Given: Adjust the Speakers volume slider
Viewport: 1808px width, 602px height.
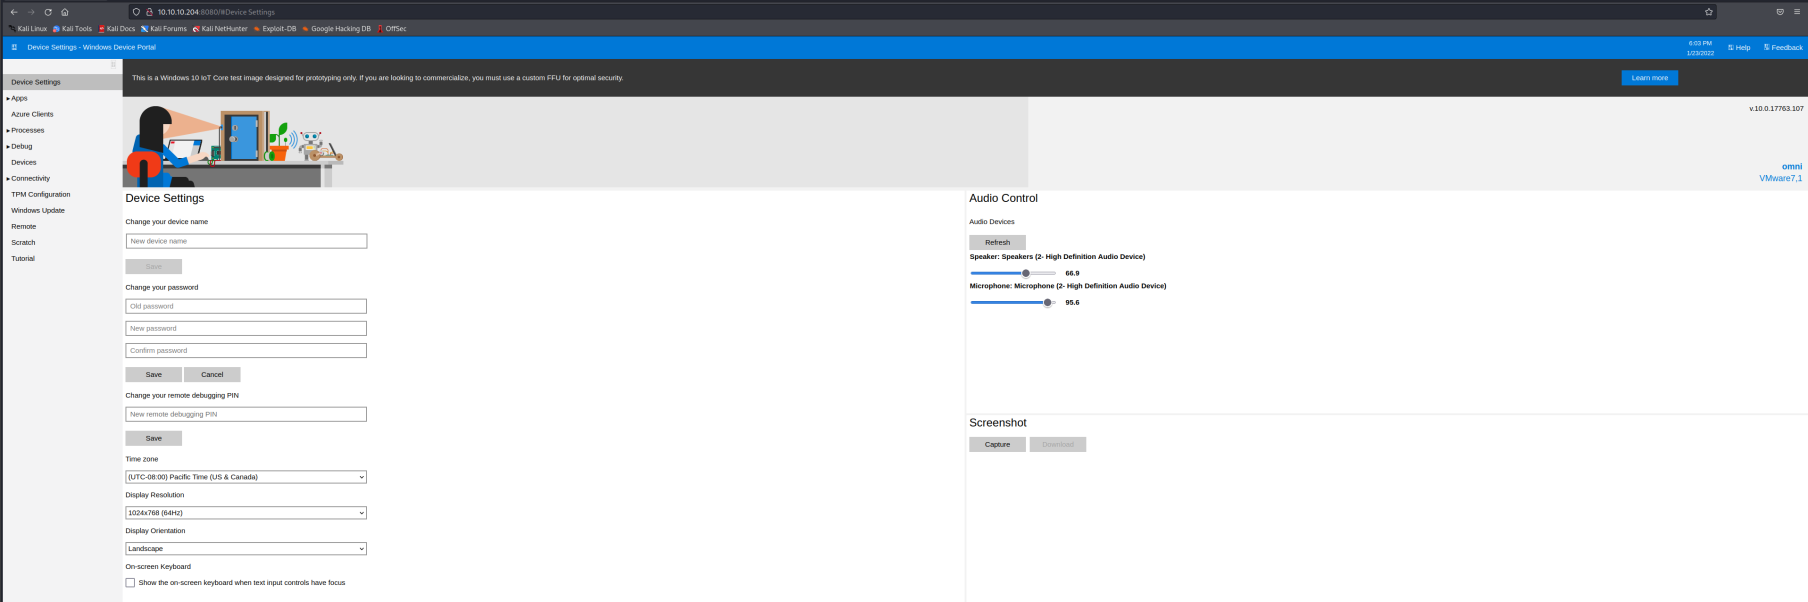Looking at the screenshot, I should point(1026,273).
